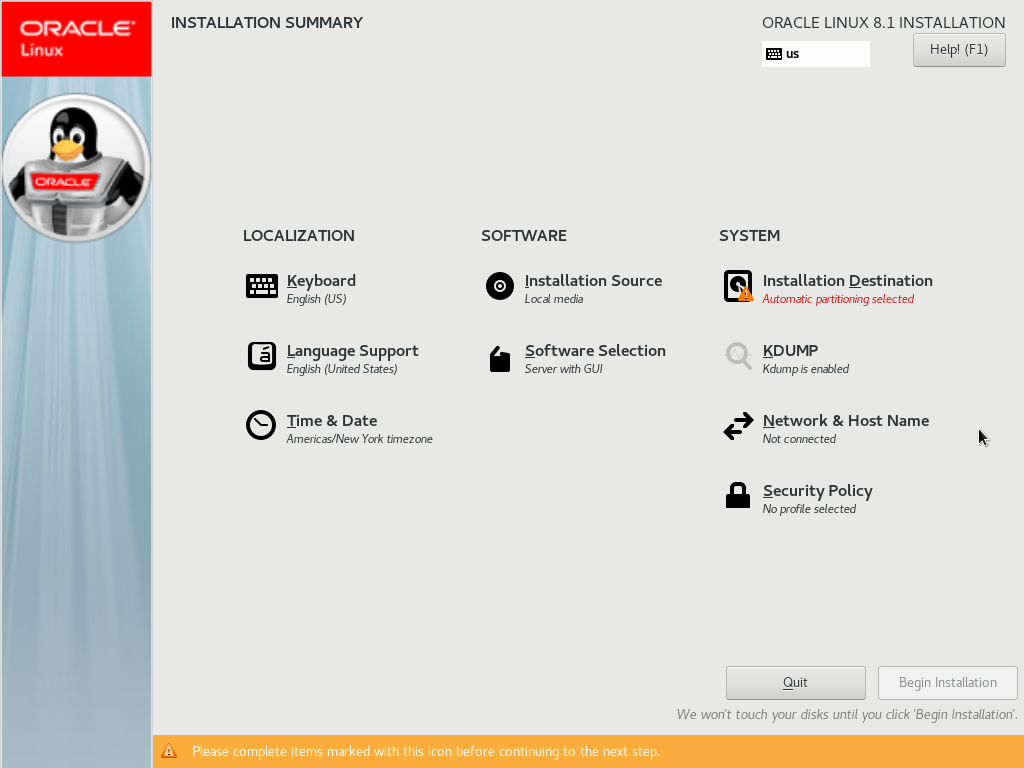1024x768 pixels.
Task: Click the Oracle Linux logo banner
Action: pyautogui.click(x=76, y=39)
